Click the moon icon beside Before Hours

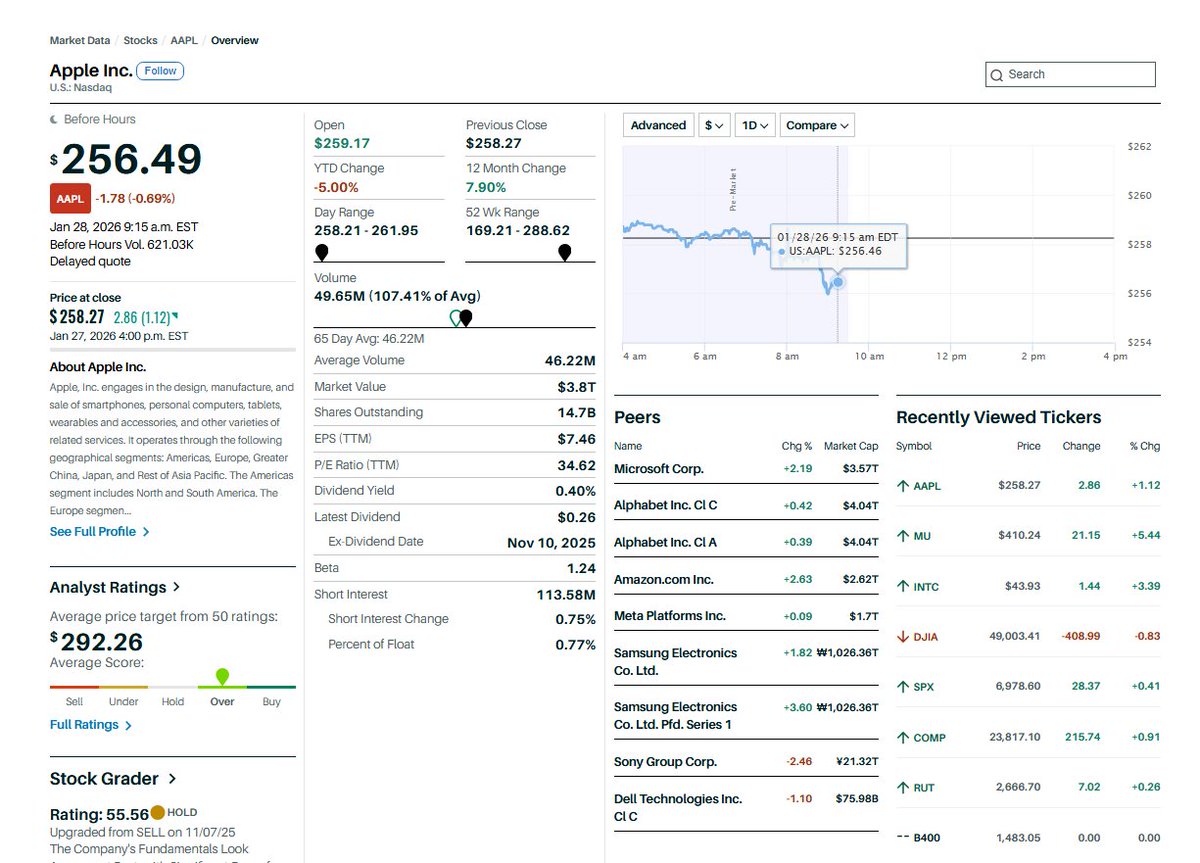coord(54,119)
